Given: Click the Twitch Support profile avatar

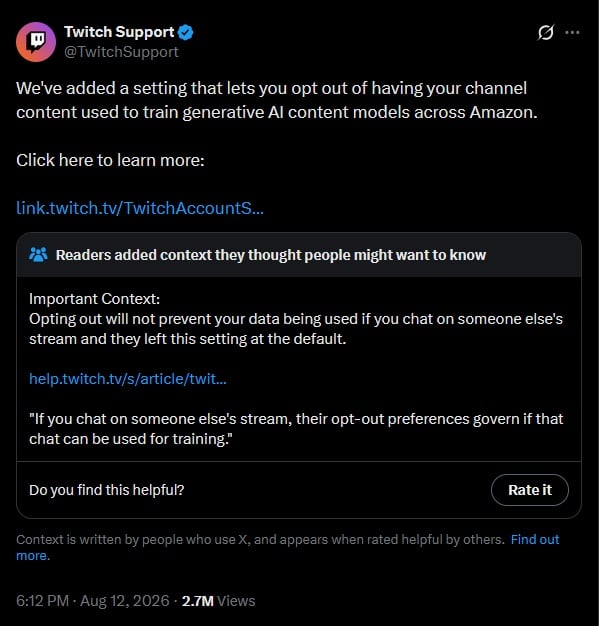Looking at the screenshot, I should click(36, 42).
